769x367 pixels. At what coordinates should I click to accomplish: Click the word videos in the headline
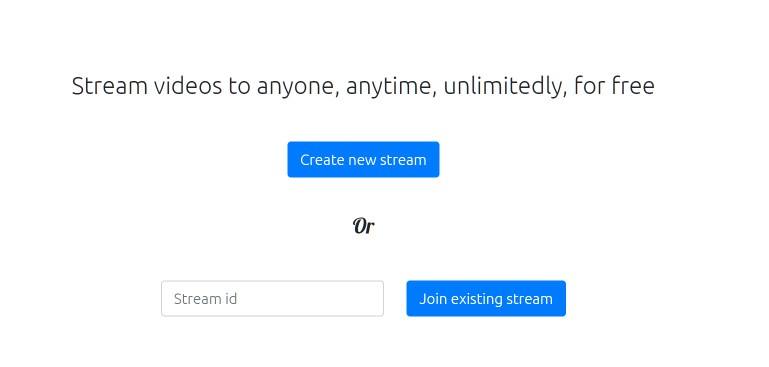pyautogui.click(x=188, y=86)
